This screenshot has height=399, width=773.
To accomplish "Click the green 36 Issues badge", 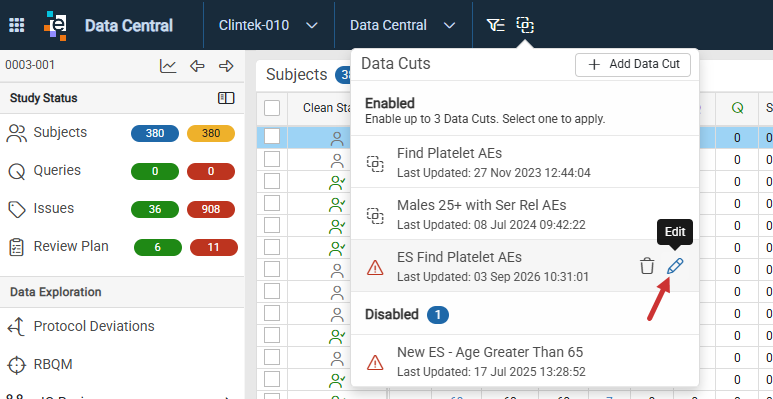I will [x=155, y=210].
